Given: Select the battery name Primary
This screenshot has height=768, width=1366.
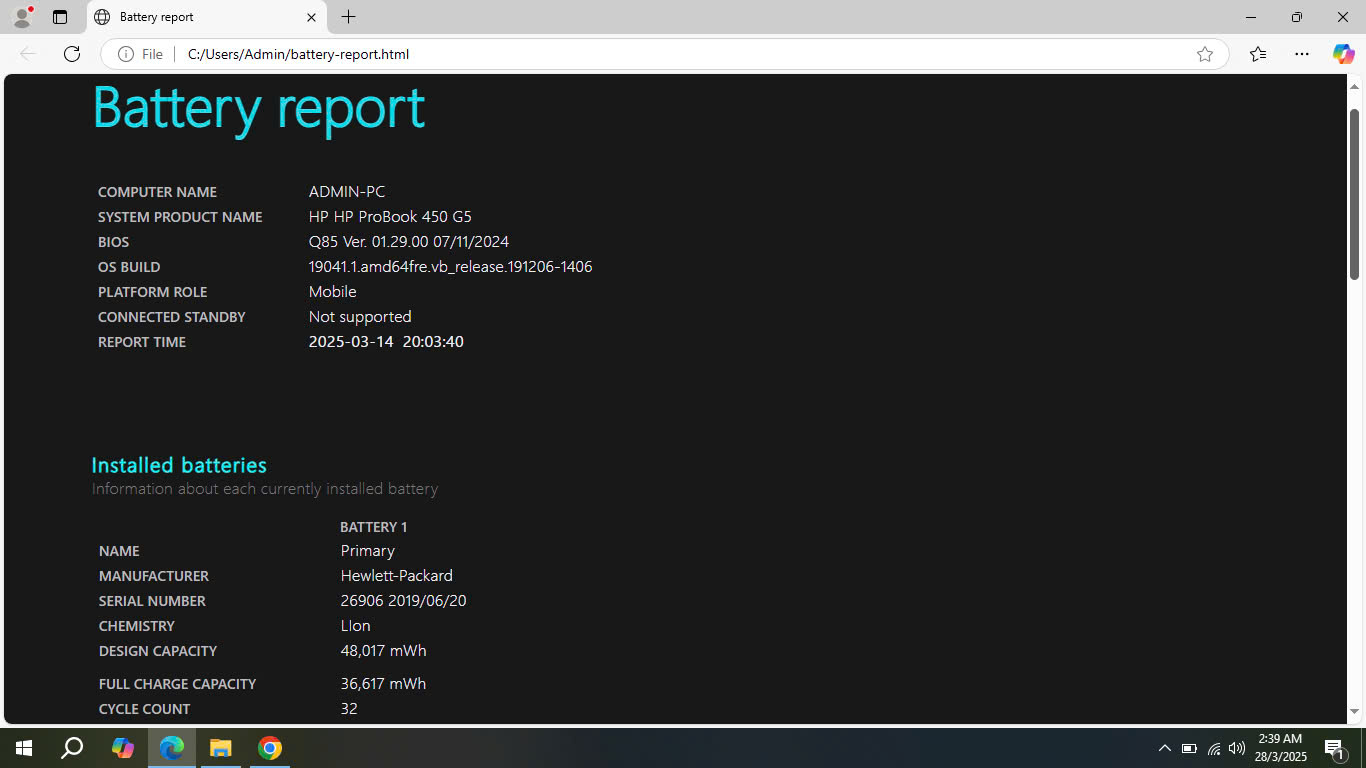Looking at the screenshot, I should tap(368, 551).
